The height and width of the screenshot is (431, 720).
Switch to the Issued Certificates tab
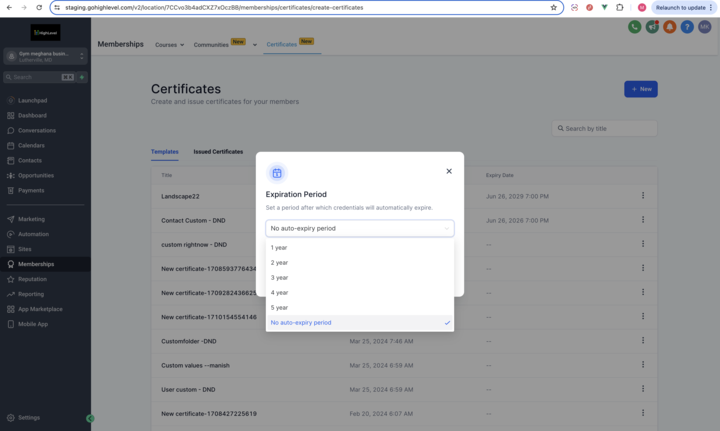coord(218,152)
